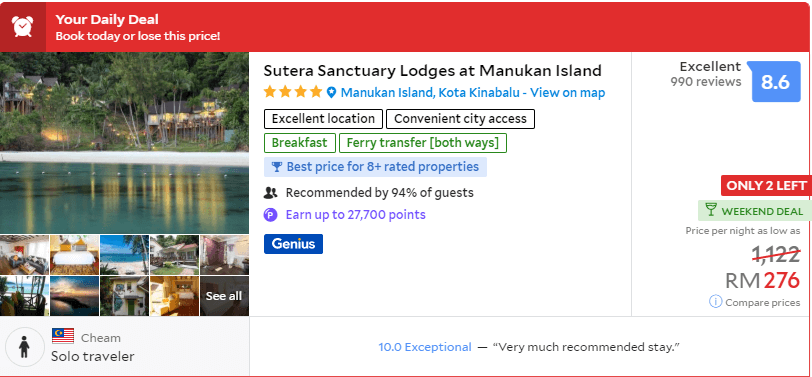Click the map pin location icon

331,93
